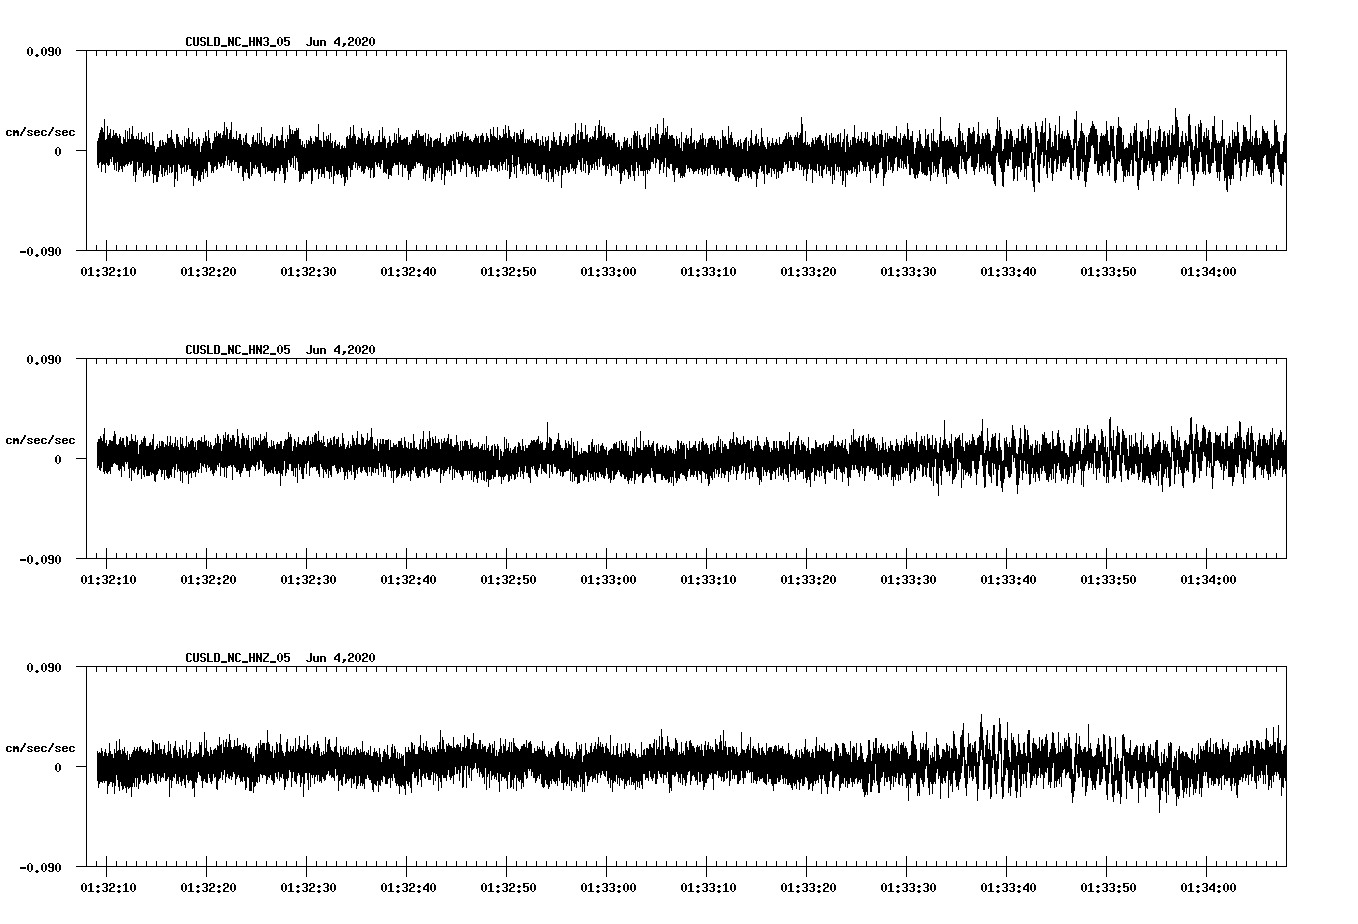Click 01:32:10 time label under HN3 plot
The image size is (1358, 924).
[x=108, y=271]
